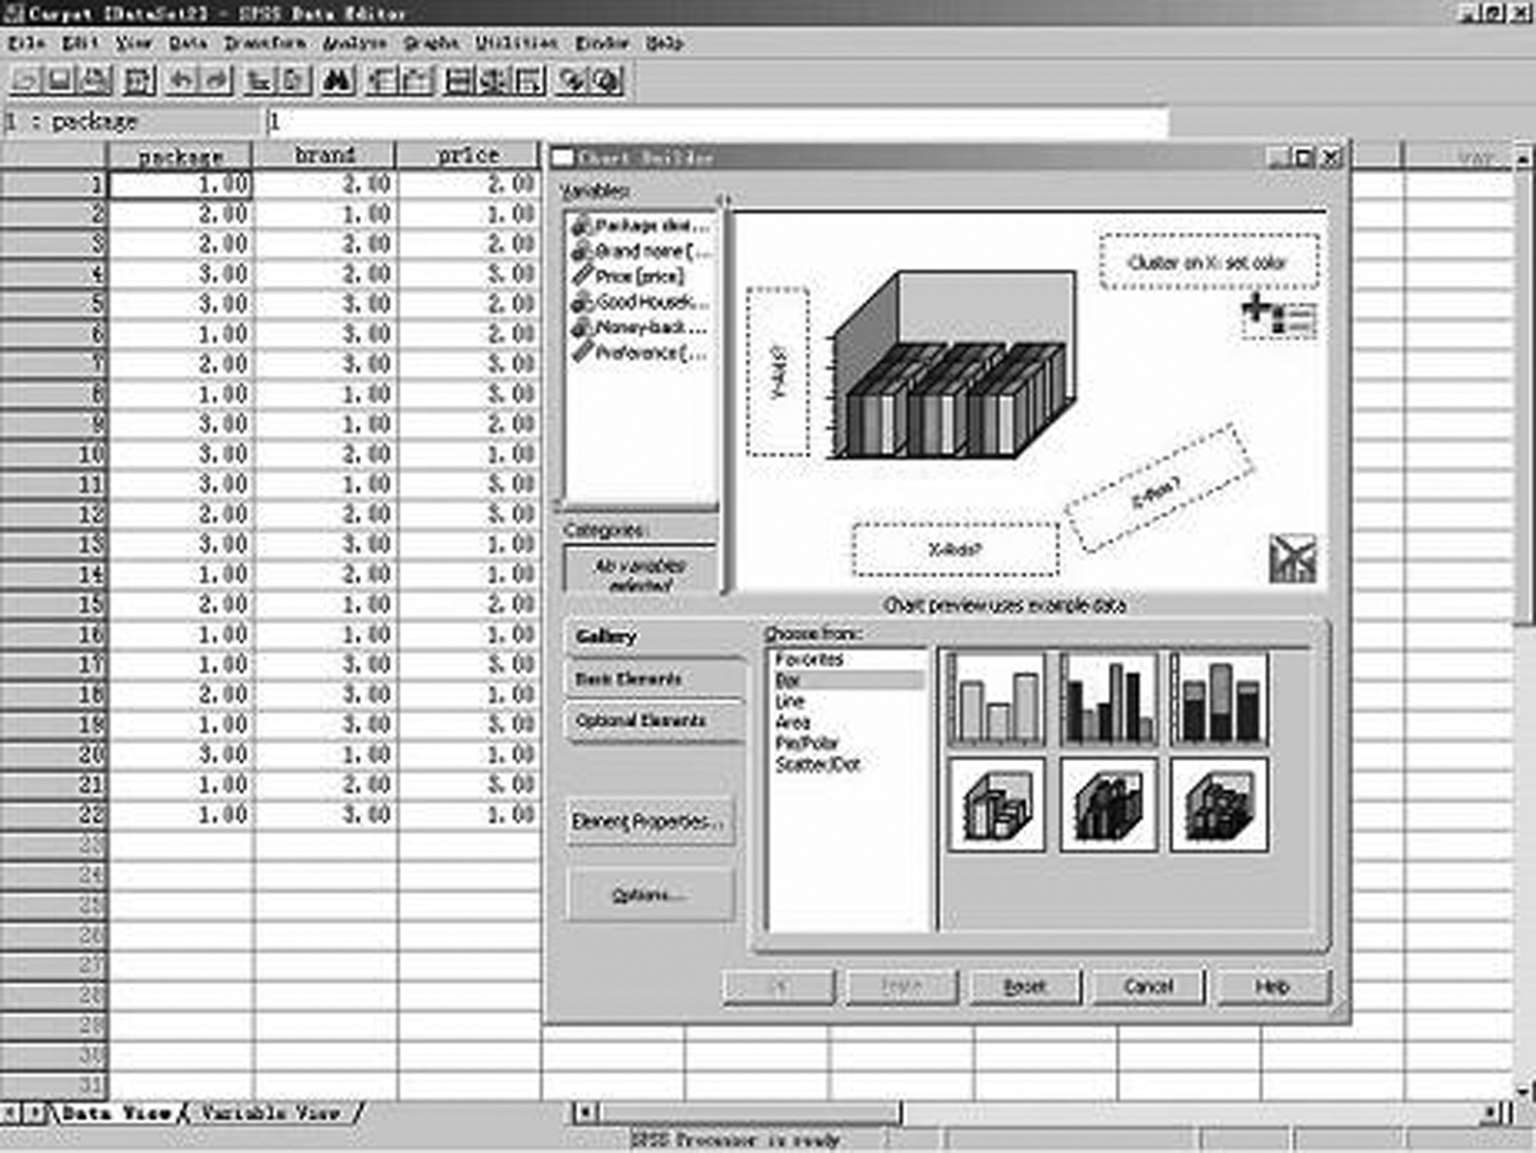Click the Redo arrow in the toolbar

(x=216, y=80)
